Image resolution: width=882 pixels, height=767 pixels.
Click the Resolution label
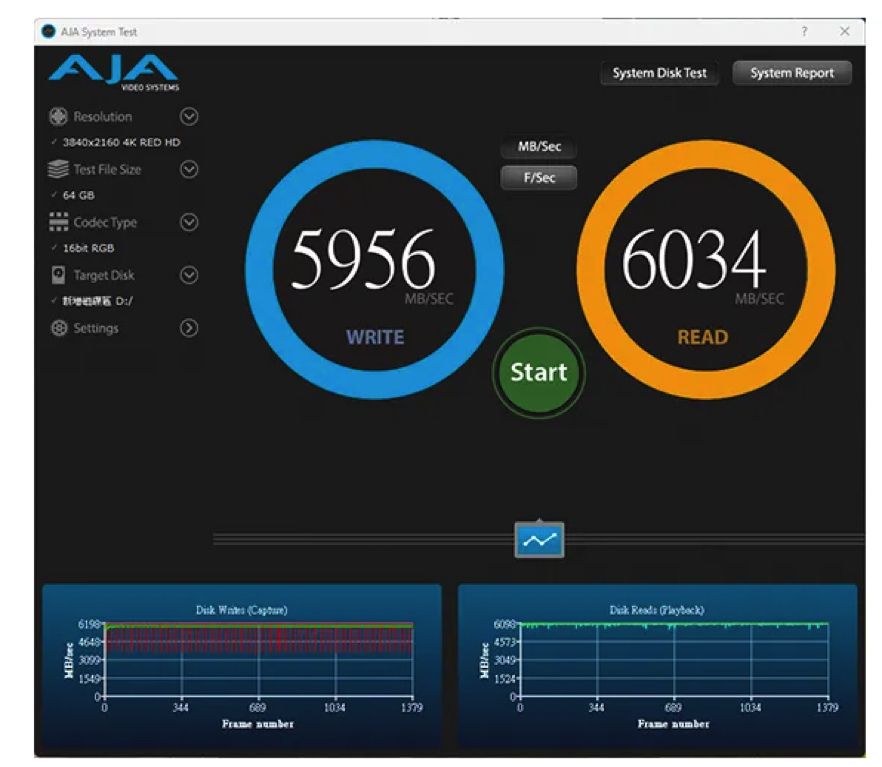coord(103,116)
